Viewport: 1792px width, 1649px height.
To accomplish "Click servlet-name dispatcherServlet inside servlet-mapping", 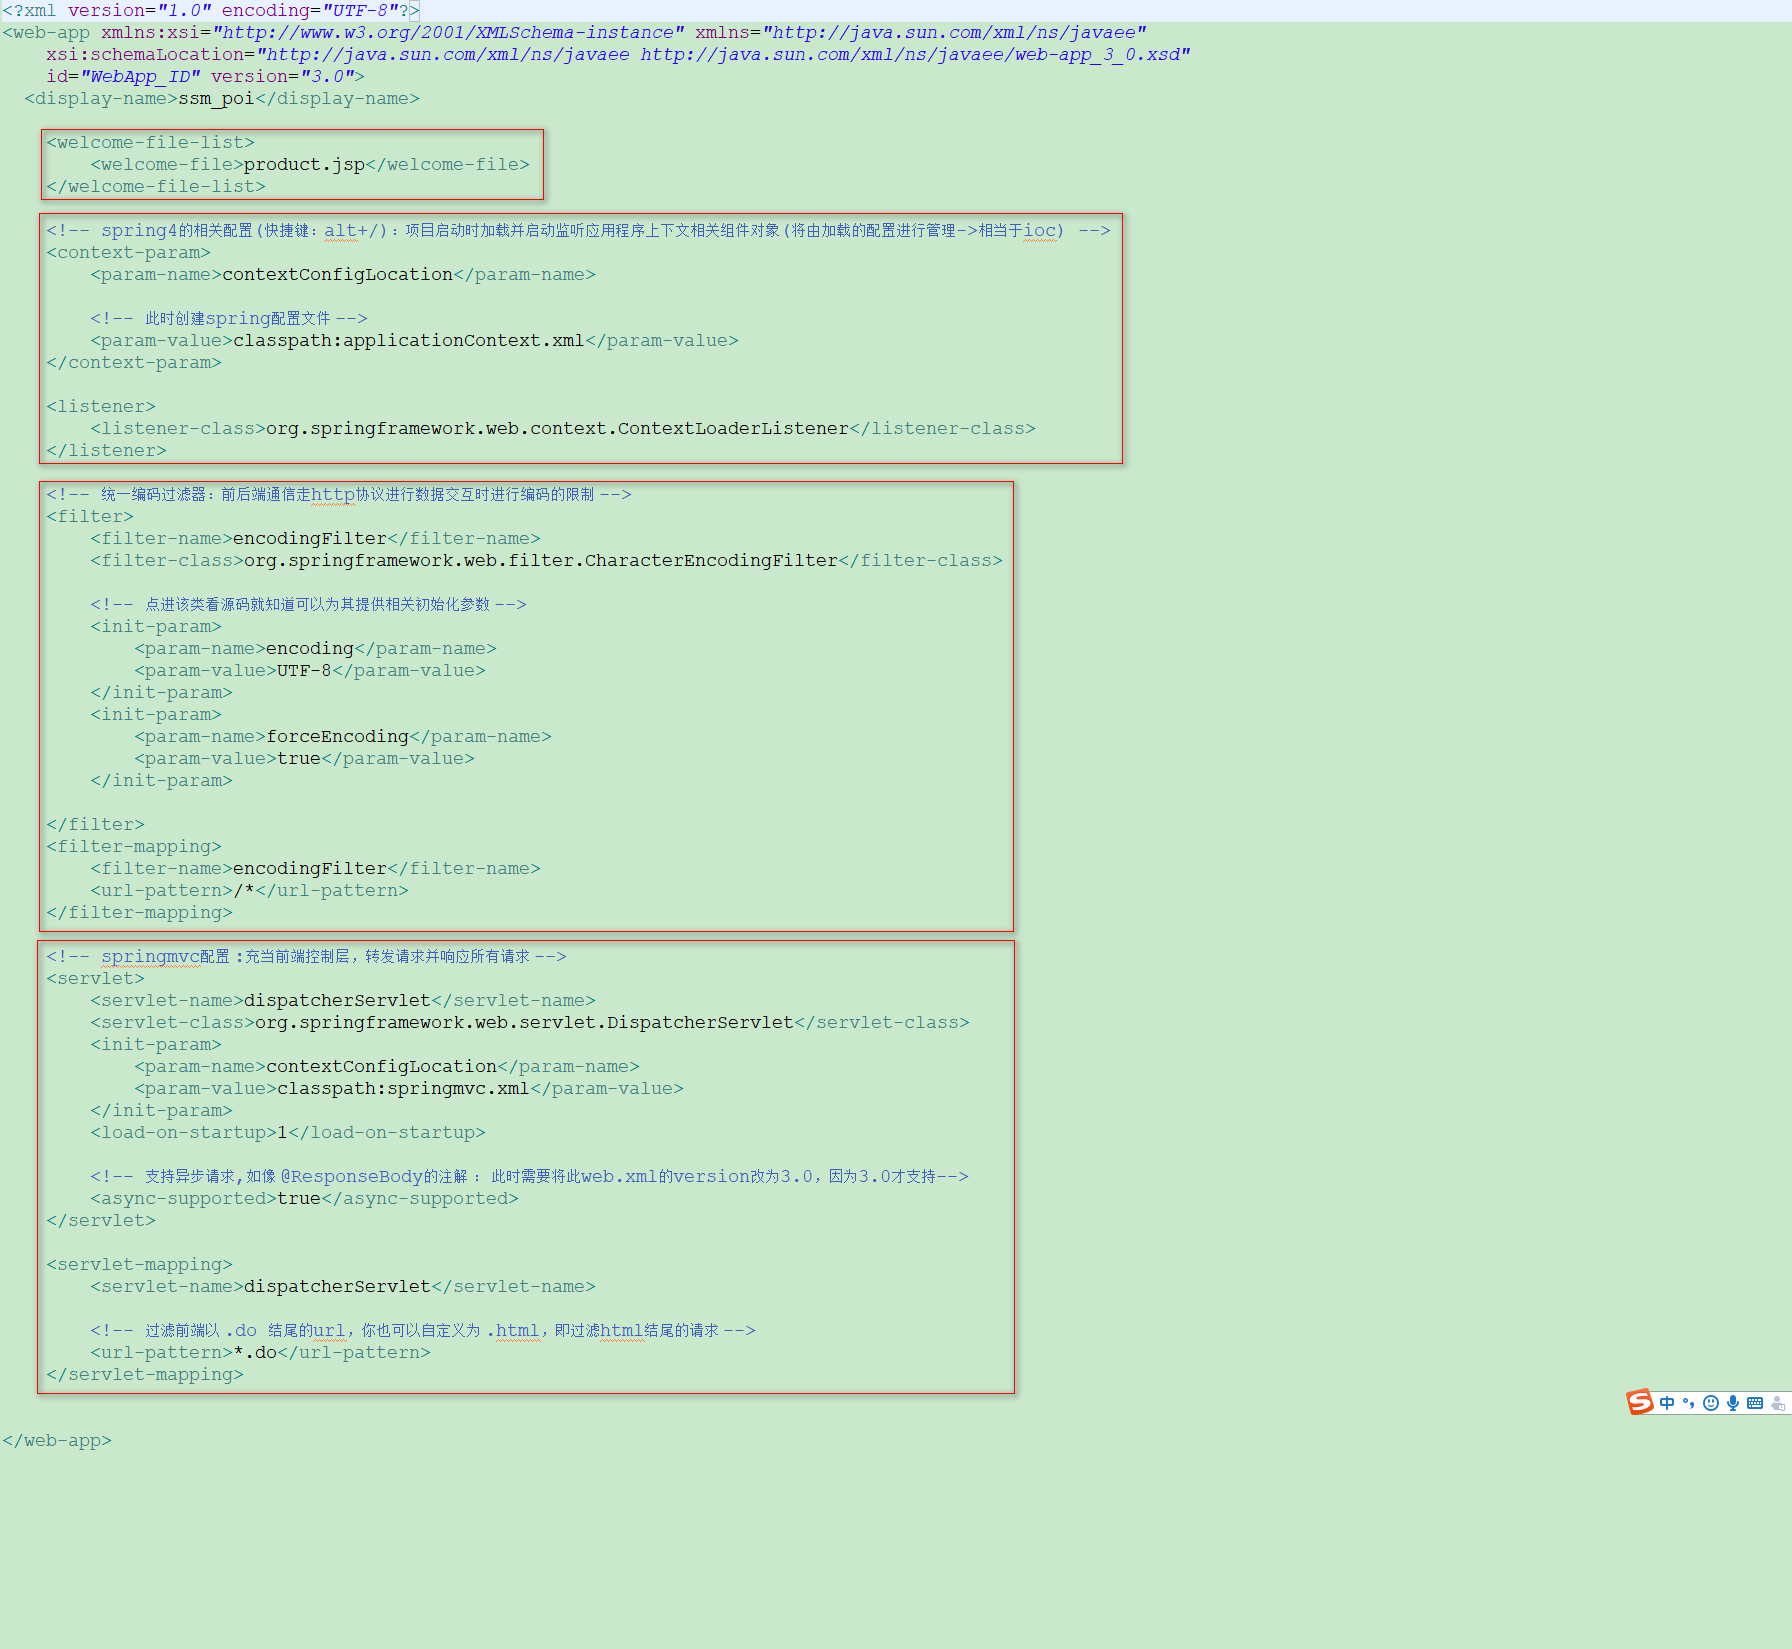I will pos(343,1287).
